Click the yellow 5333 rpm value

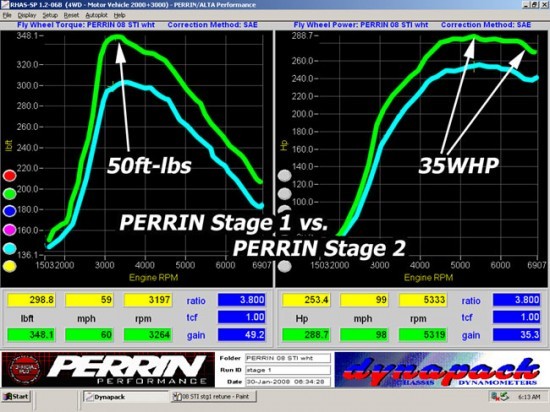(x=423, y=300)
